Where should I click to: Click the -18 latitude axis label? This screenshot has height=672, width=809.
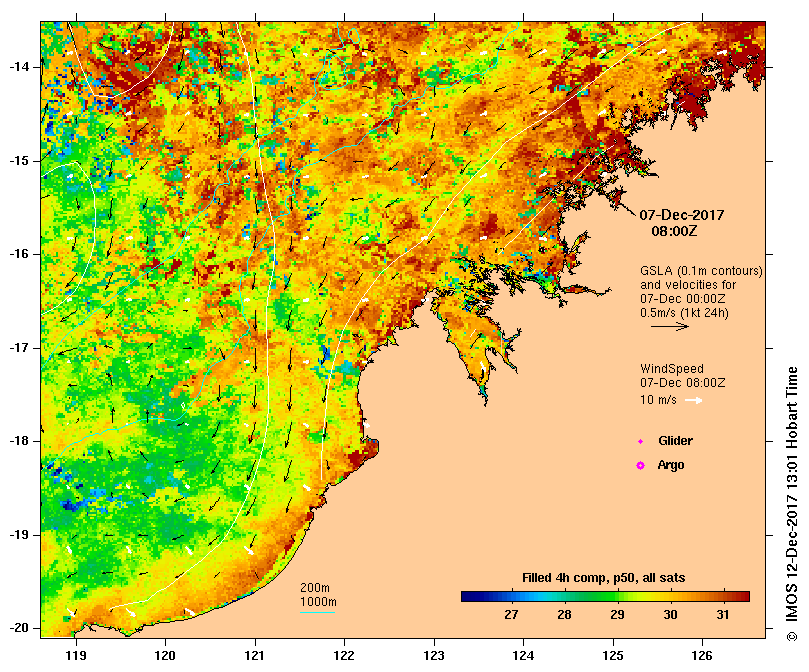click(19, 441)
